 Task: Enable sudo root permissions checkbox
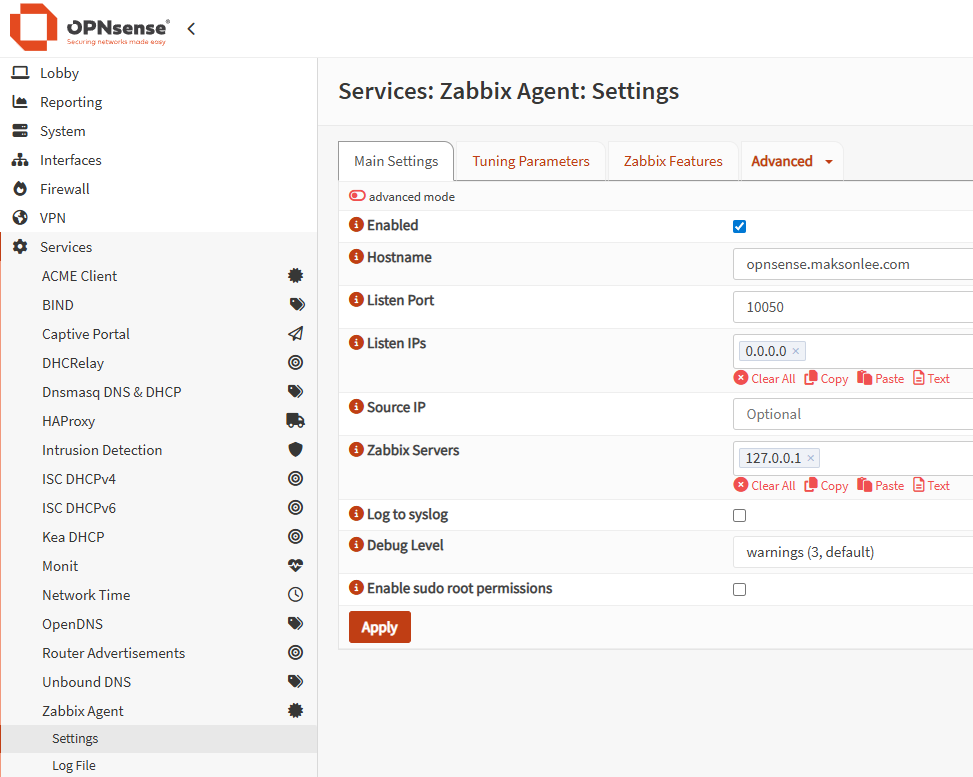tap(739, 589)
